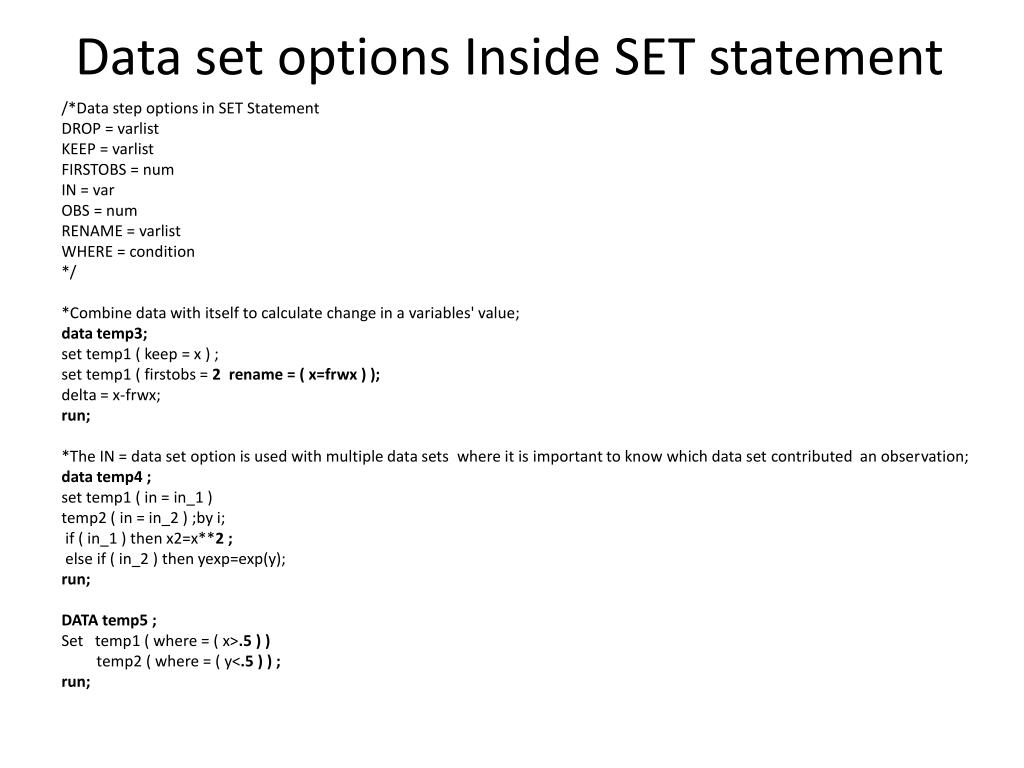Image resolution: width=1024 pixels, height=768 pixels.
Task: Click the slide title 'Data set options Inside SET statement'
Action: (x=509, y=57)
